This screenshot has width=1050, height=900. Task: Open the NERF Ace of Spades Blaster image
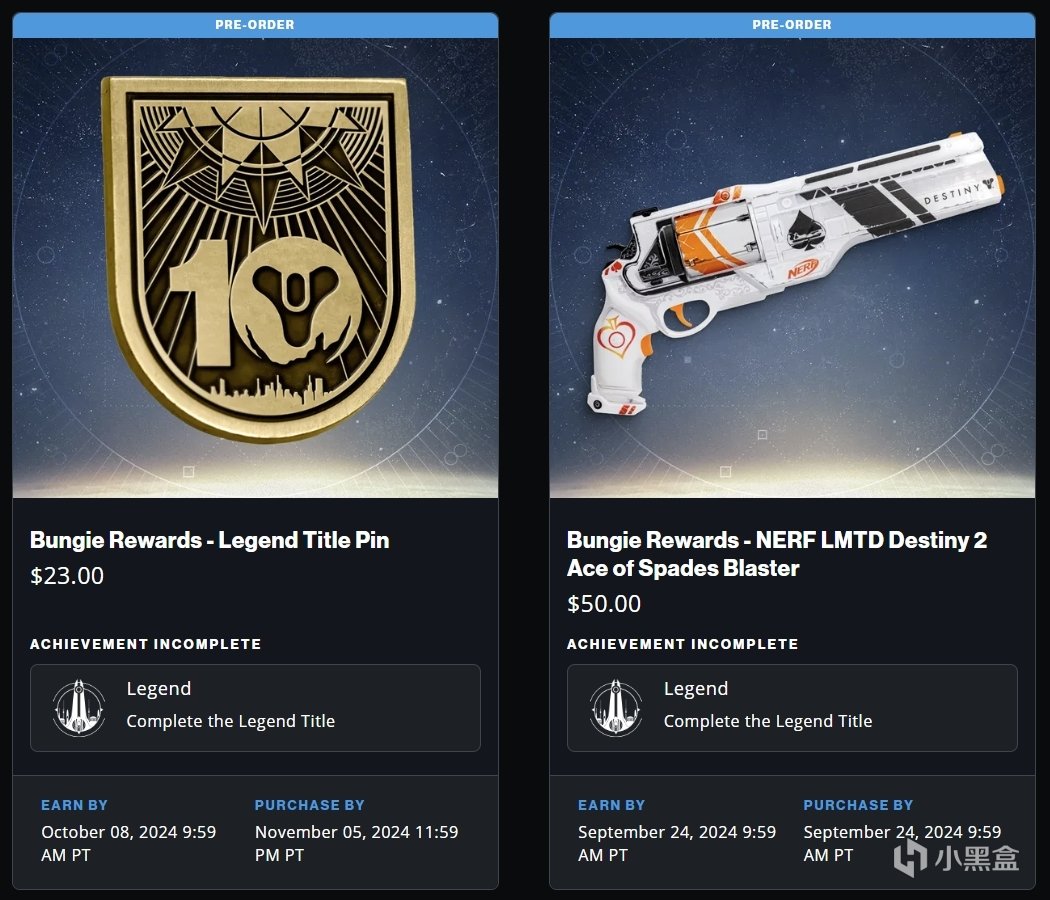[x=792, y=268]
